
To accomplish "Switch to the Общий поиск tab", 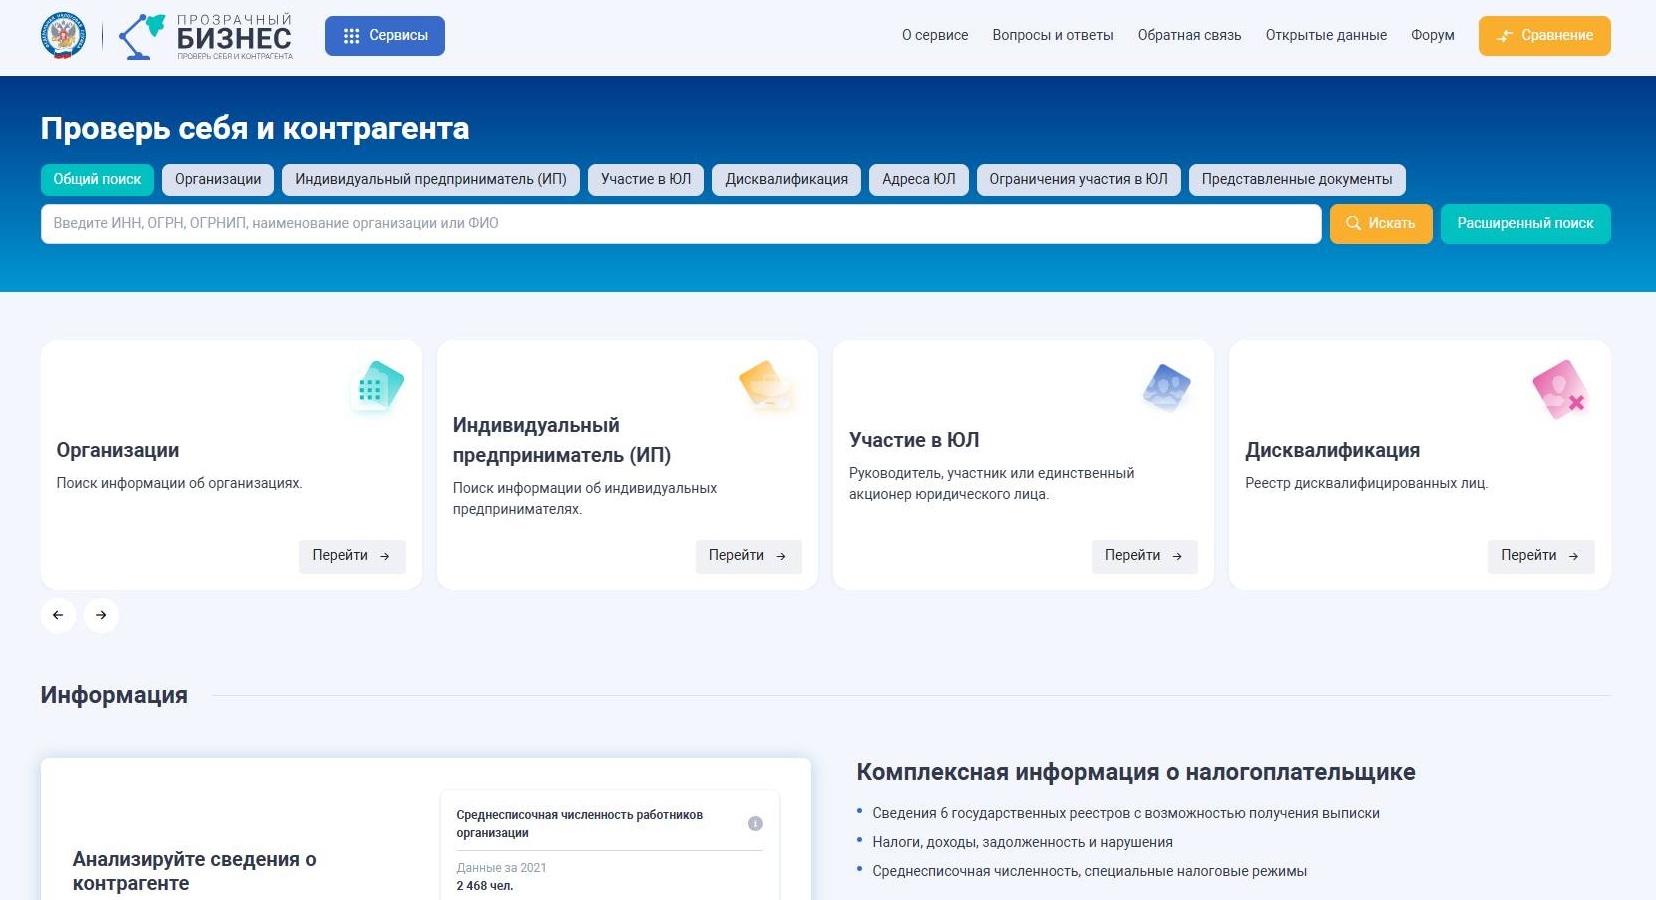I will tap(97, 180).
